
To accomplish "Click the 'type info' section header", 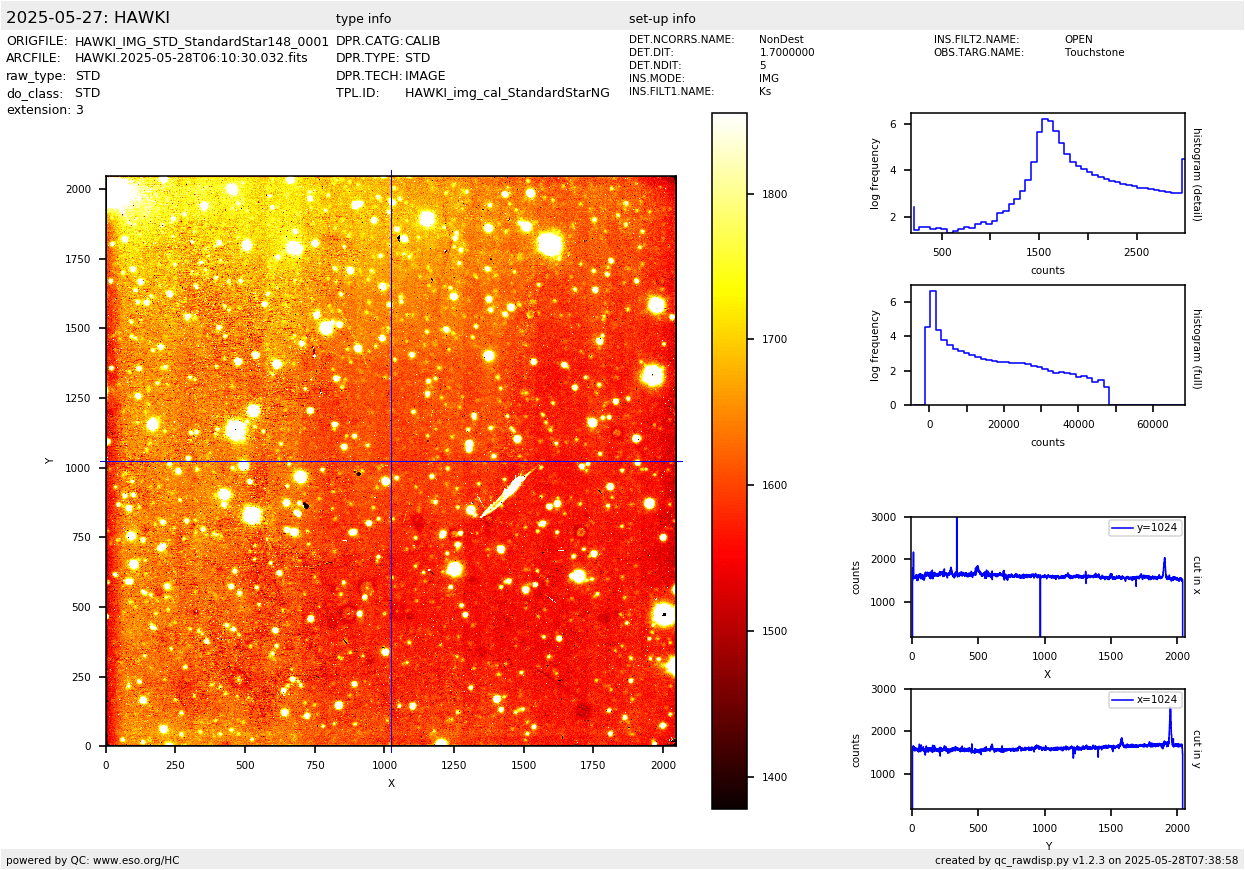I will click(363, 19).
